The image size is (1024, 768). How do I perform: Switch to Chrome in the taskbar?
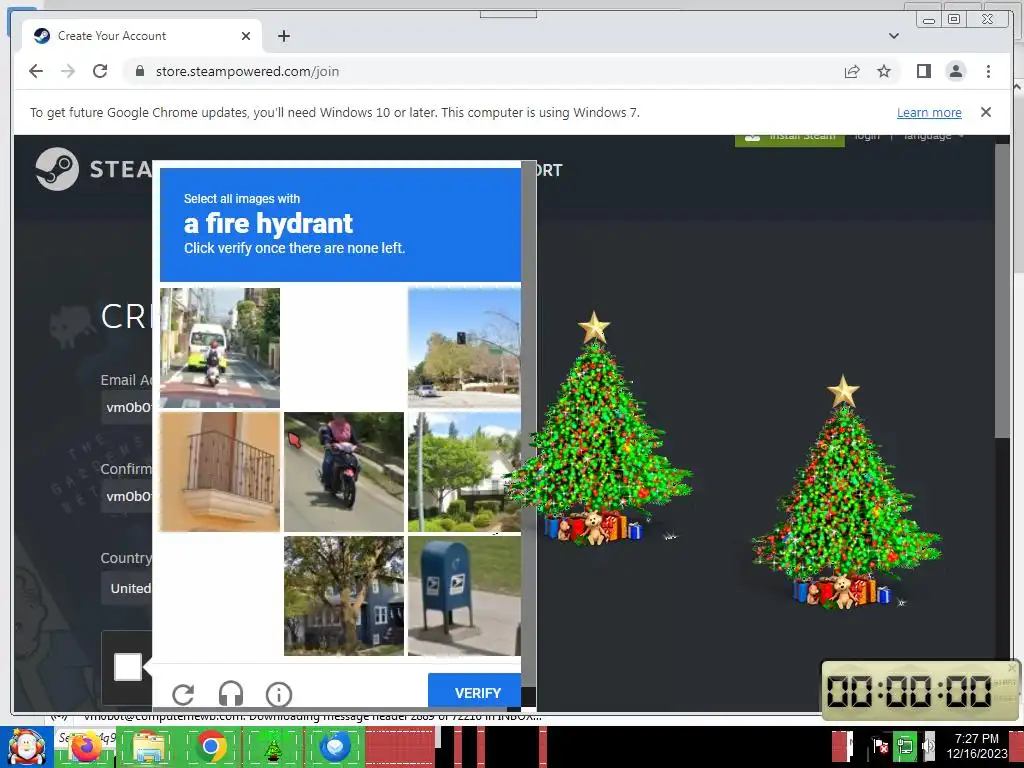(x=211, y=746)
